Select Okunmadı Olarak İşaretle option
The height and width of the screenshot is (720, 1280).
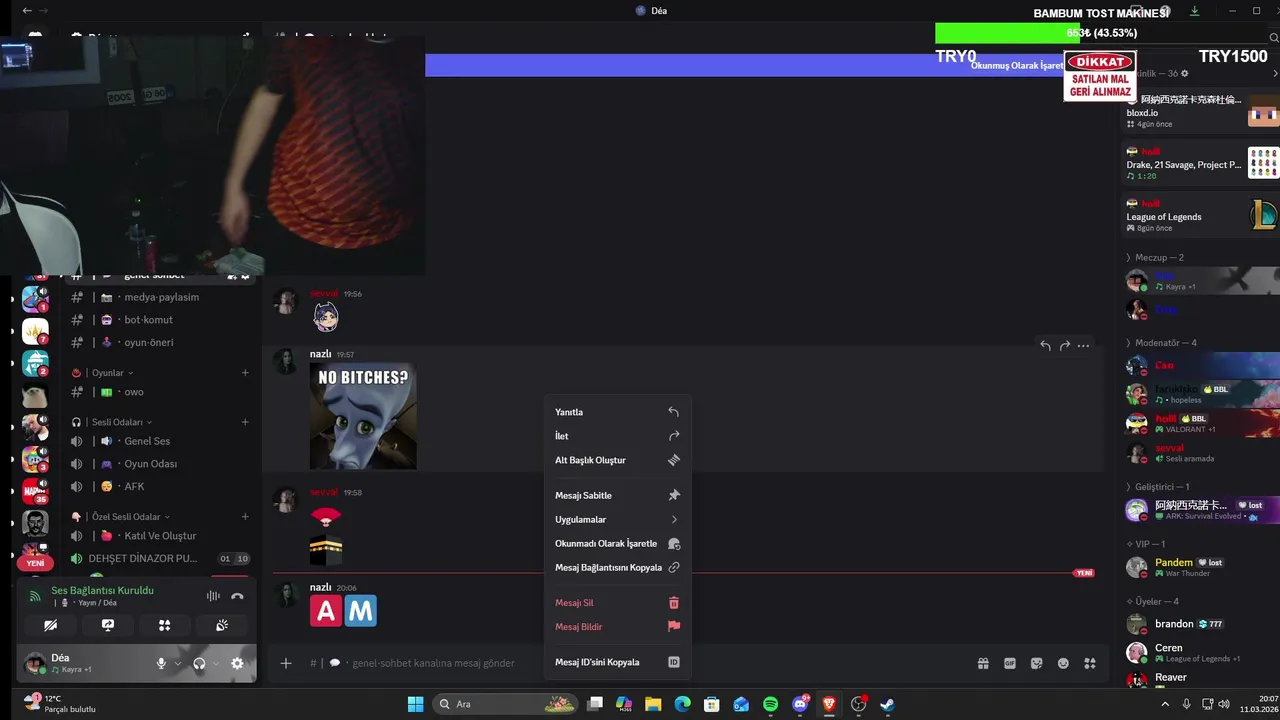[617, 543]
